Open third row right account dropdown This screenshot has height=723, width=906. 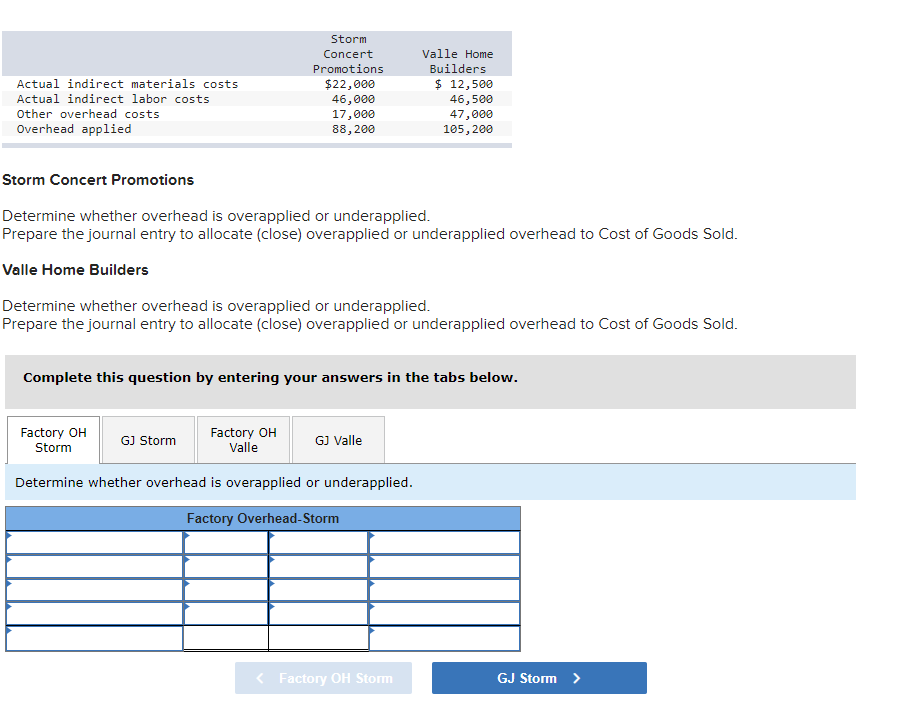point(444,590)
